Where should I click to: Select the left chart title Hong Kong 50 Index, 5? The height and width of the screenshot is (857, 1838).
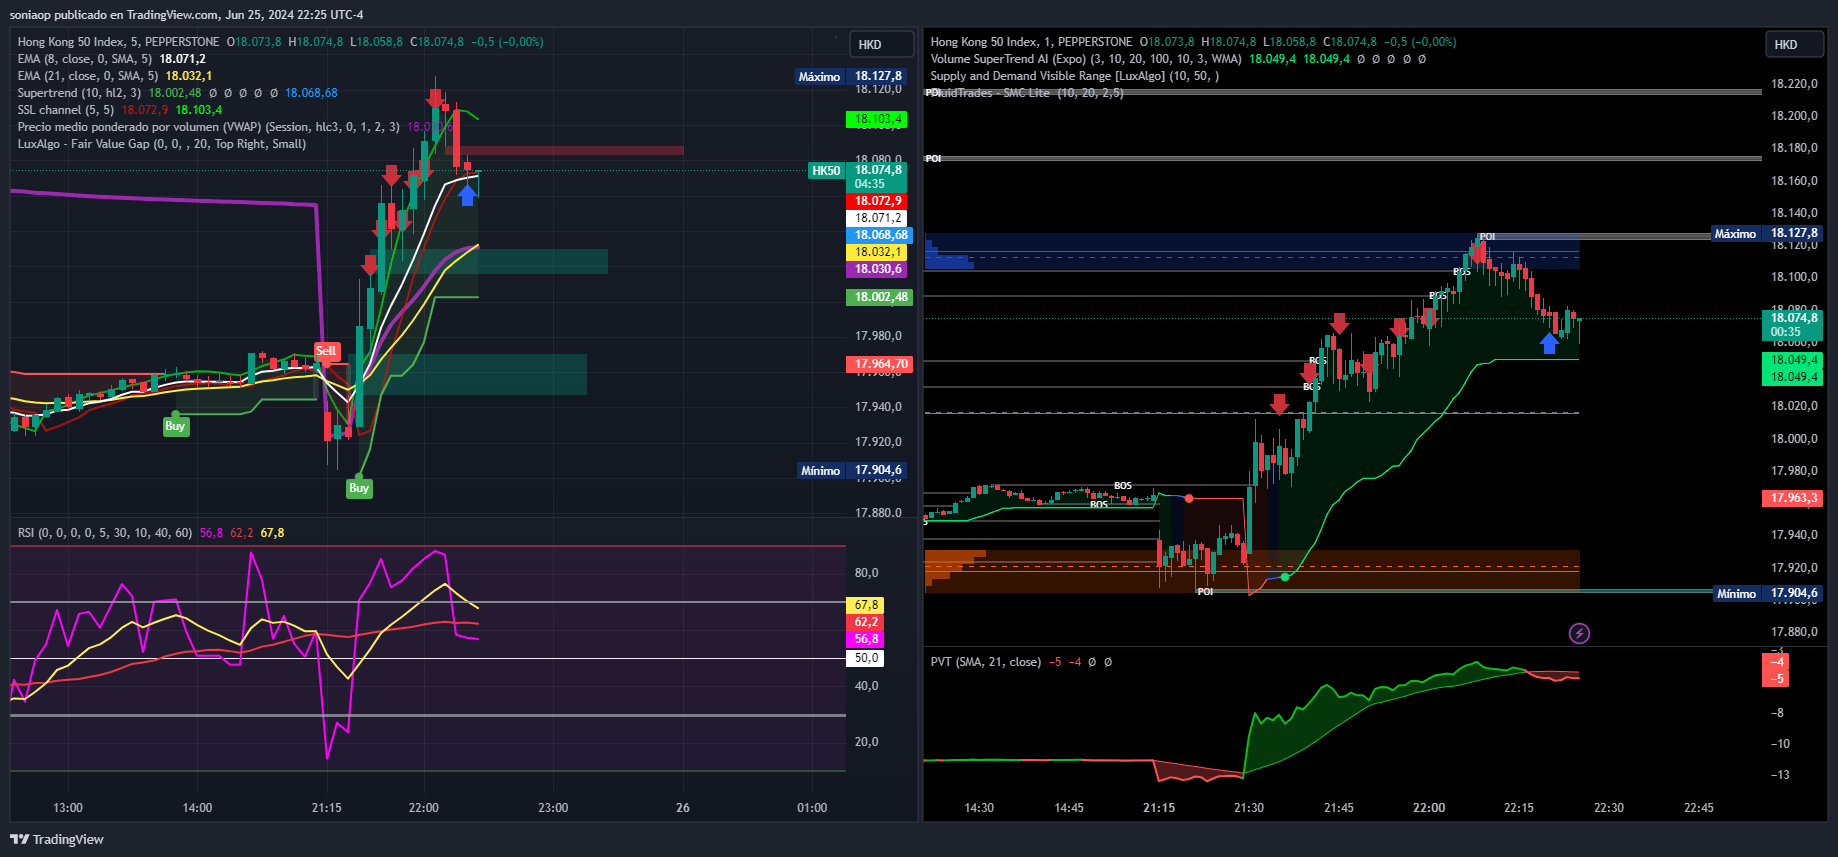click(x=118, y=42)
